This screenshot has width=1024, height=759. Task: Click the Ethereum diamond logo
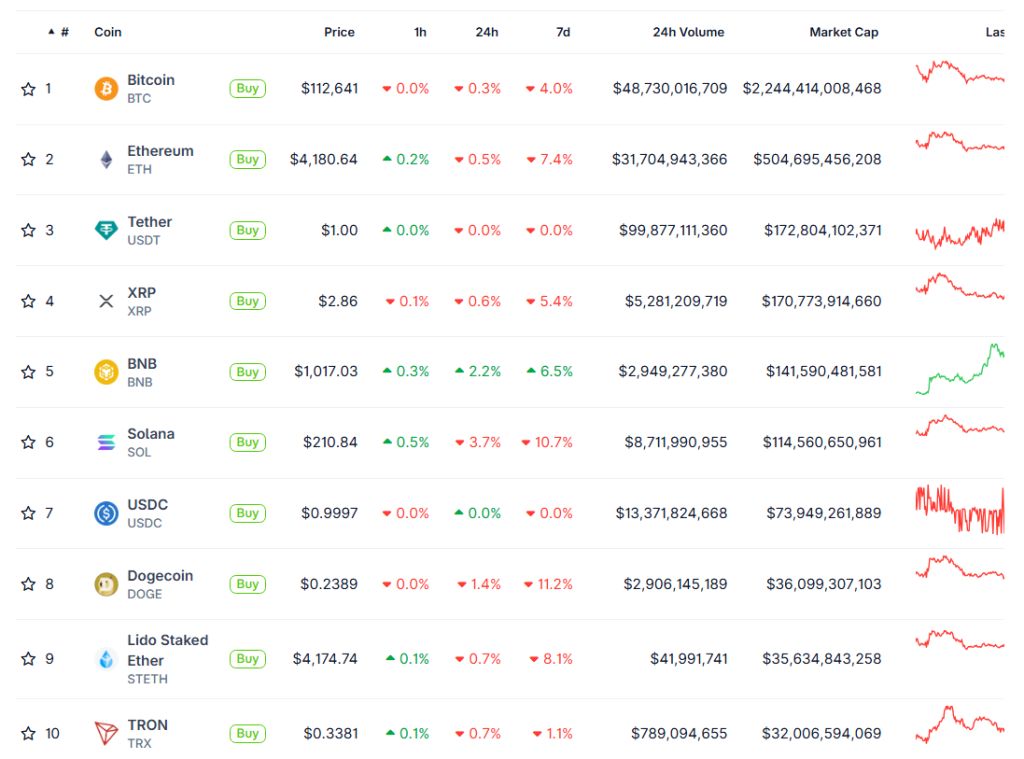point(106,159)
